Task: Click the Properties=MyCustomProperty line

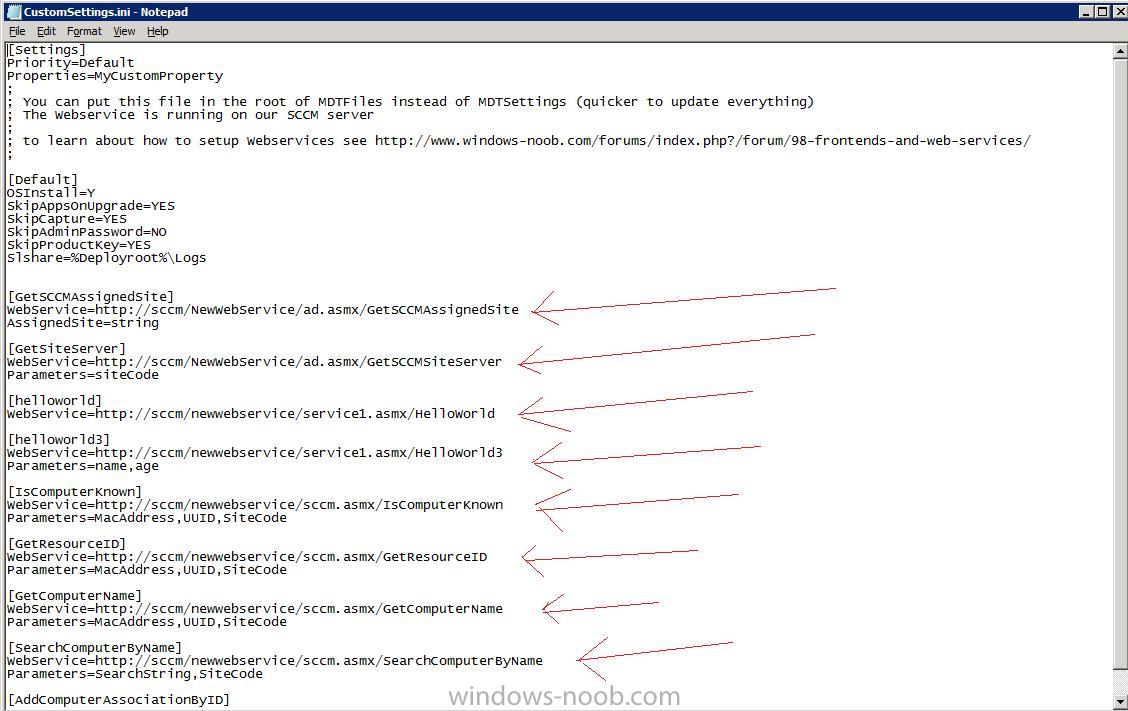Action: pyautogui.click(x=115, y=76)
